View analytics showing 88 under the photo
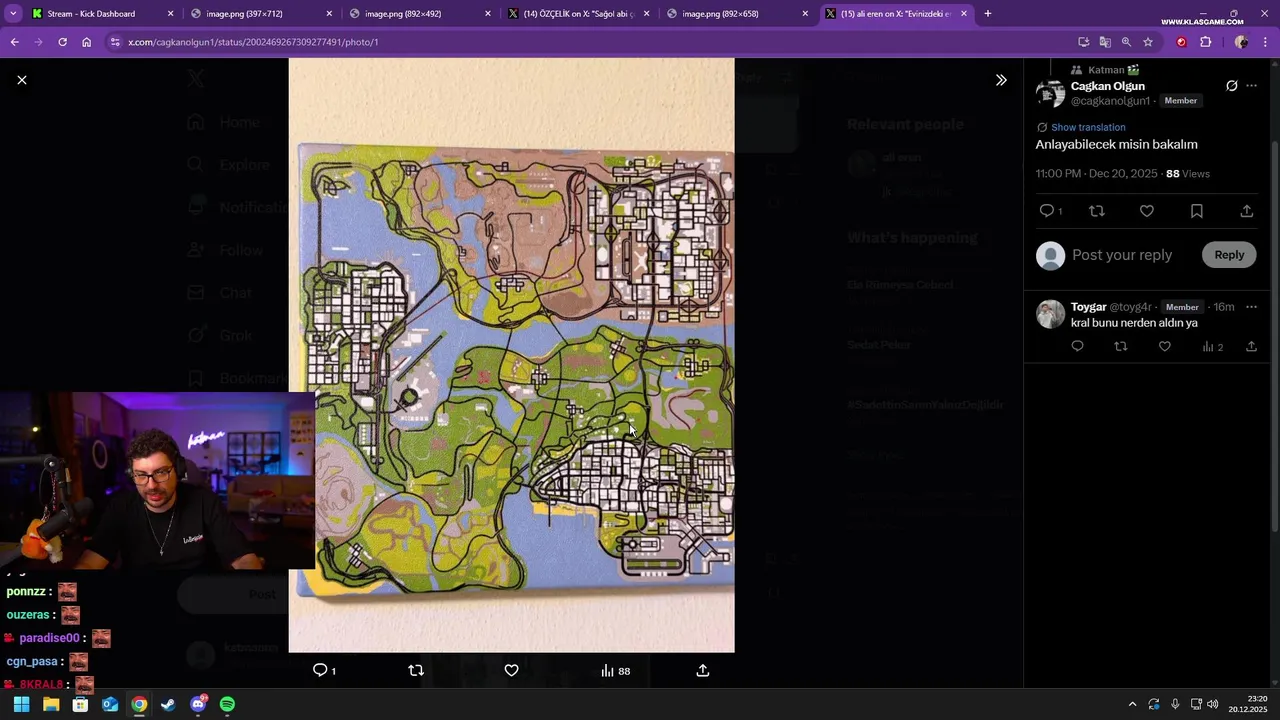Screen dimensions: 1280x720 [615, 671]
